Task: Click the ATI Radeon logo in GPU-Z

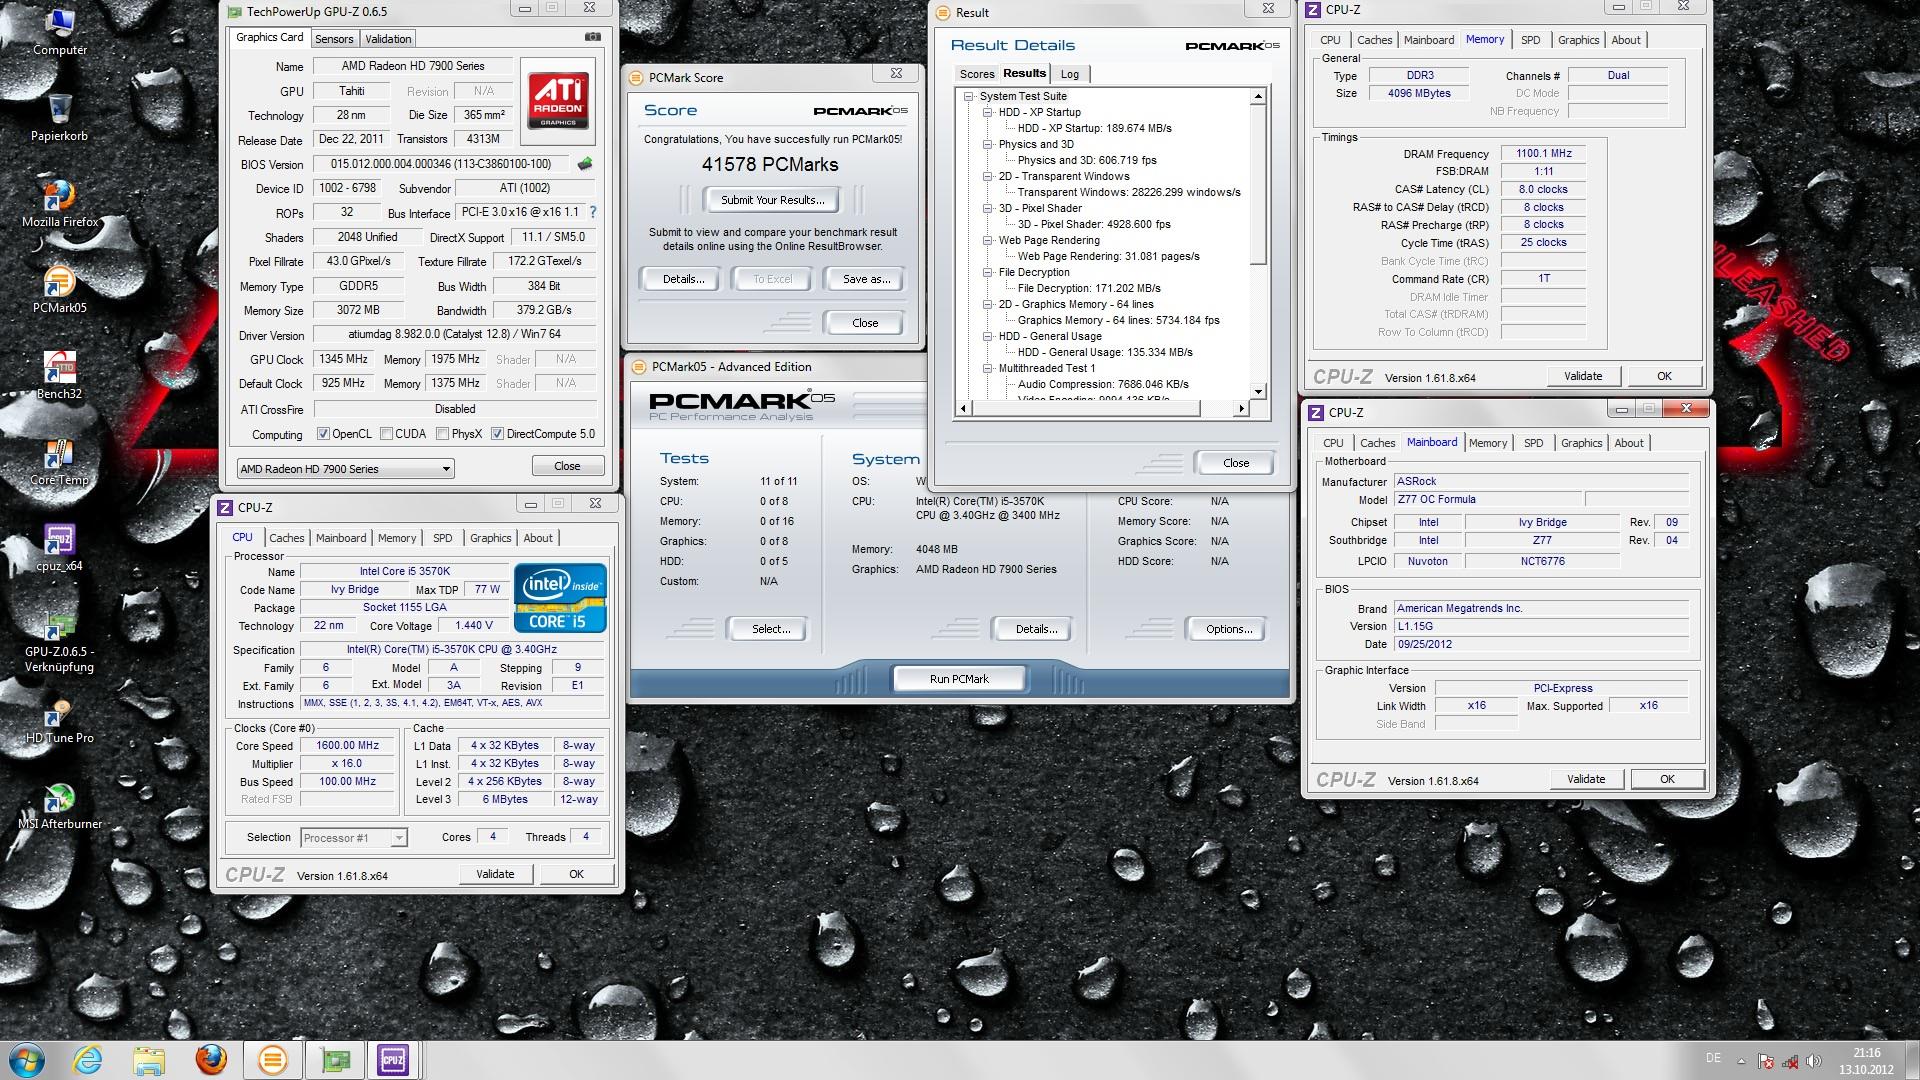Action: pyautogui.click(x=558, y=101)
